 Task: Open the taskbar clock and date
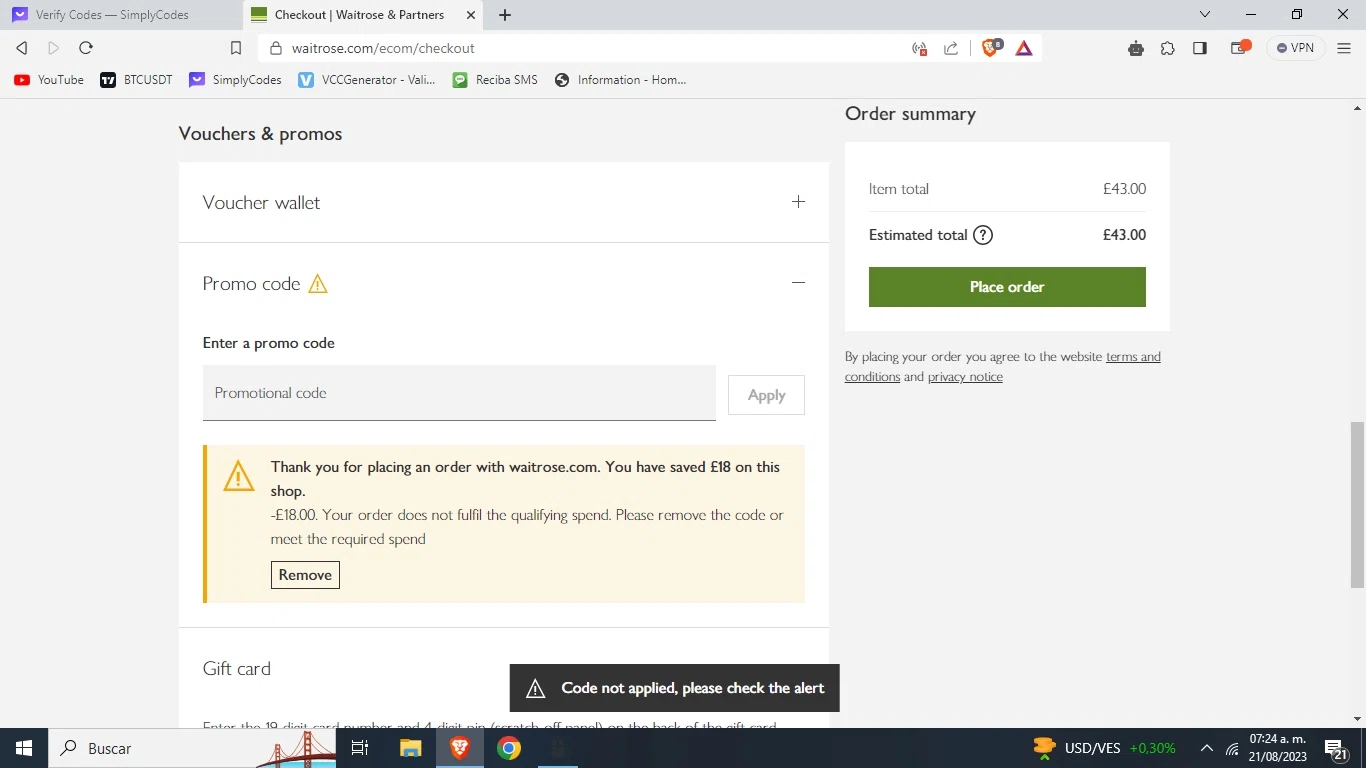tap(1278, 748)
